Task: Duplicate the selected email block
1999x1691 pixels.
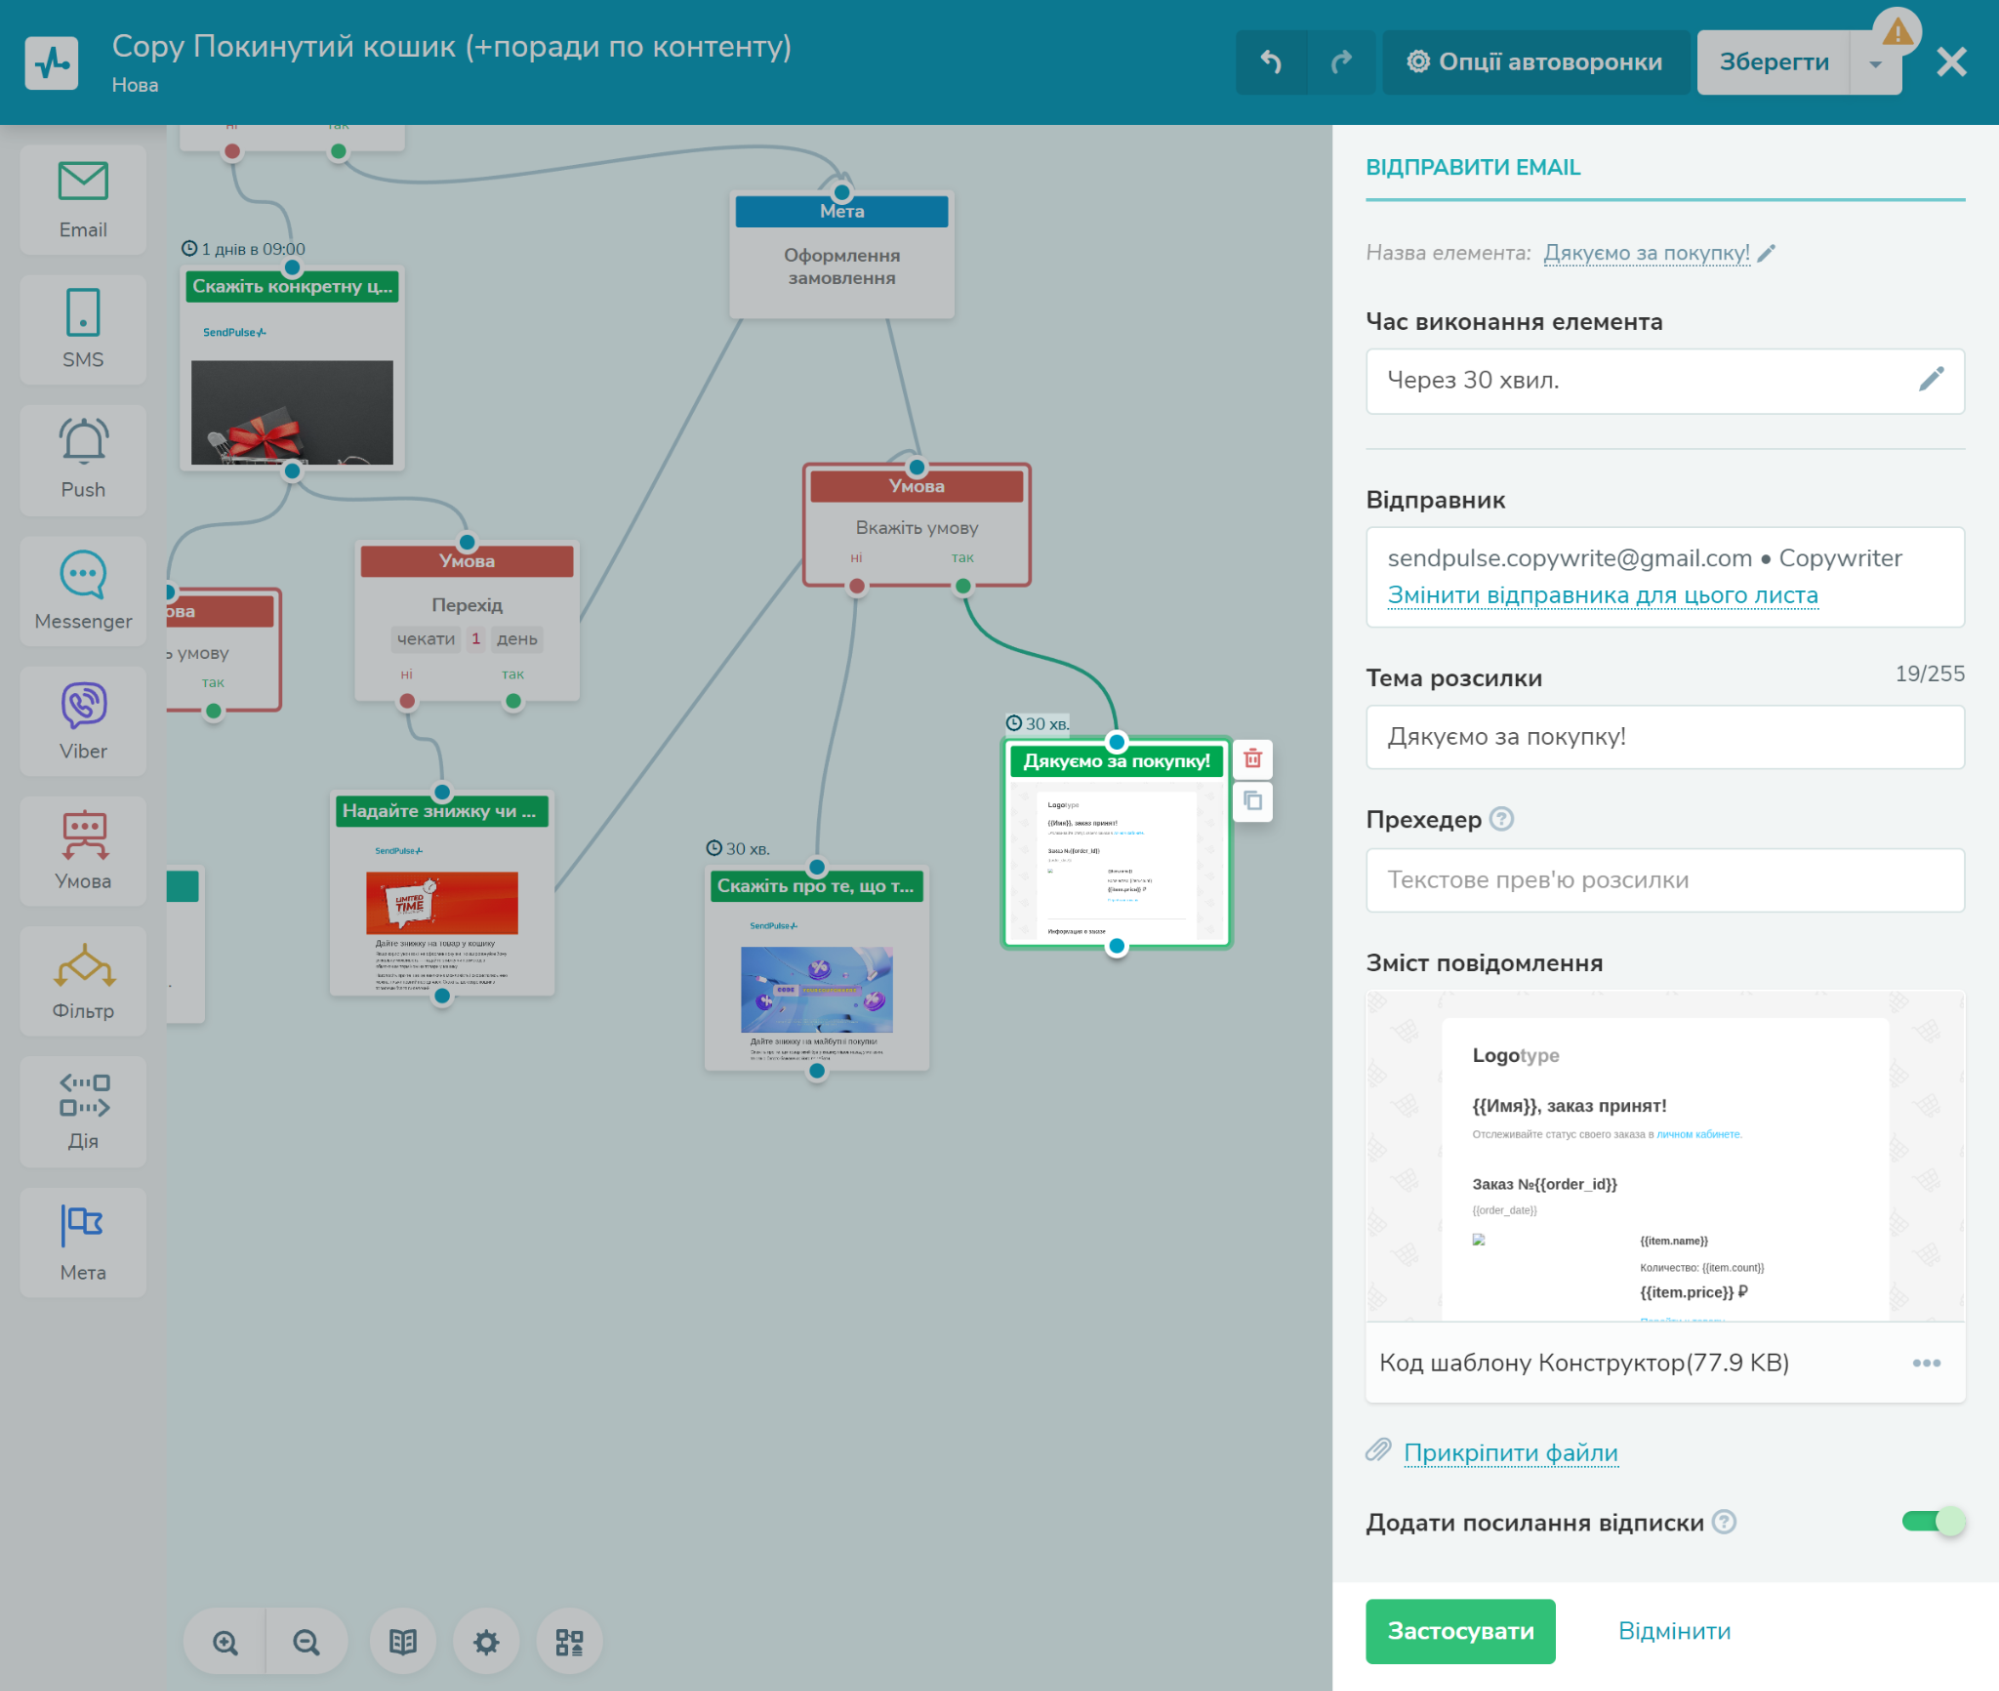Action: coord(1252,801)
